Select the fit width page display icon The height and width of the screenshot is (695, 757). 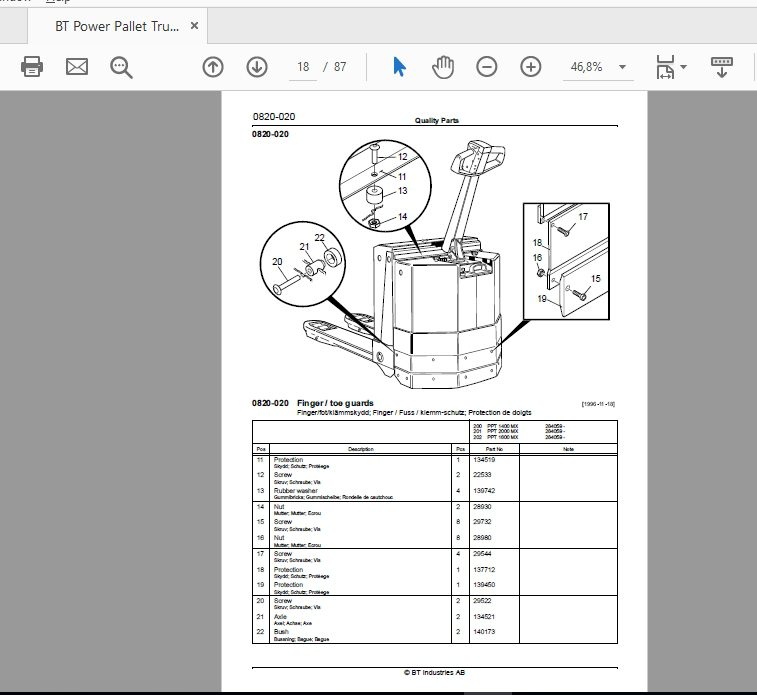point(665,67)
